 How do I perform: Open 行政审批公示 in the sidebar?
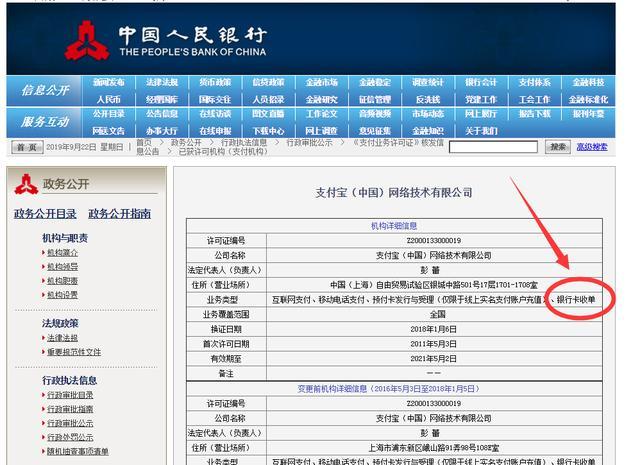69,423
